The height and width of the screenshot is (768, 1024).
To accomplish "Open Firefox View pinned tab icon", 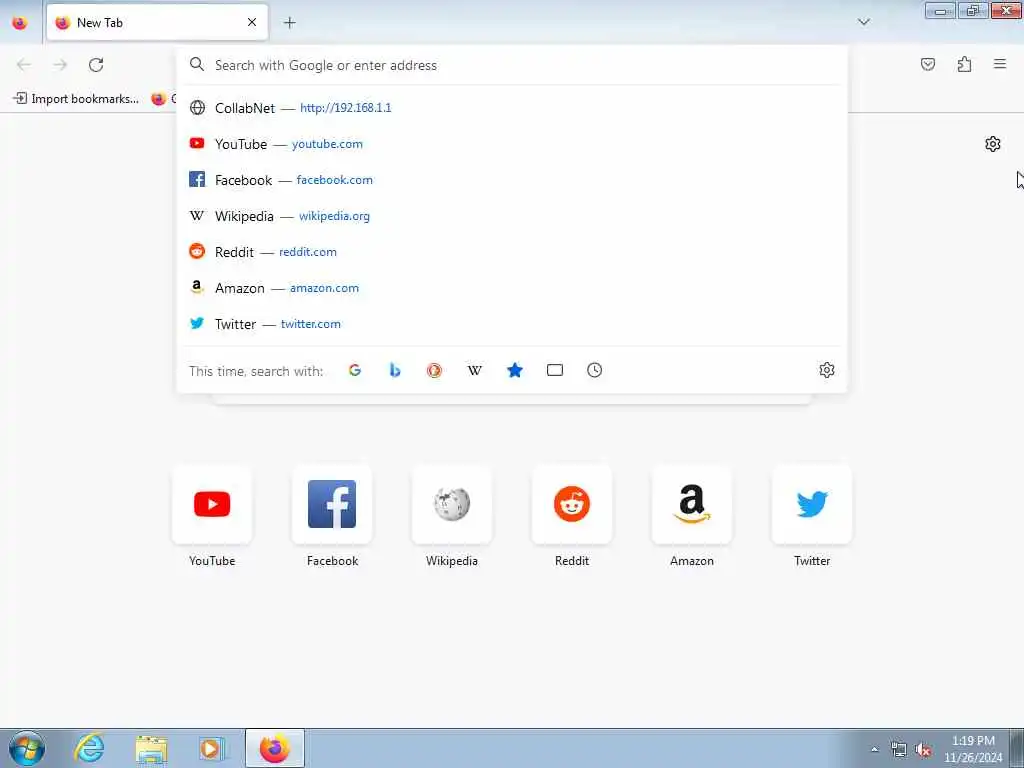I will tap(20, 23).
